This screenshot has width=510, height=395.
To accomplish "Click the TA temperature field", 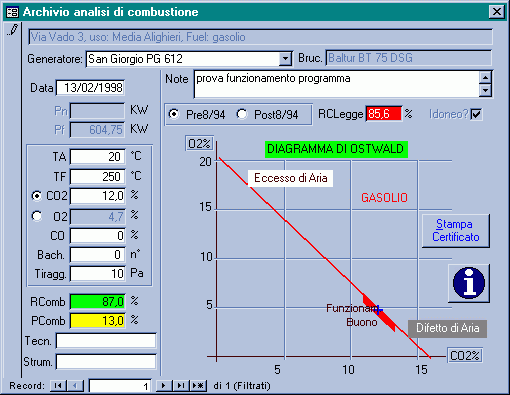I will (x=98, y=157).
